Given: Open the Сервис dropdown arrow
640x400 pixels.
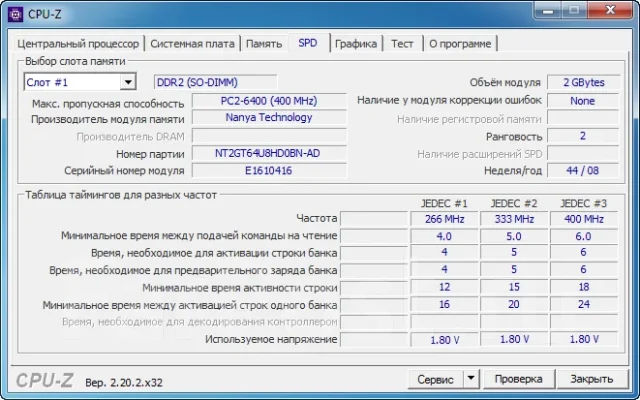Looking at the screenshot, I should pyautogui.click(x=471, y=379).
